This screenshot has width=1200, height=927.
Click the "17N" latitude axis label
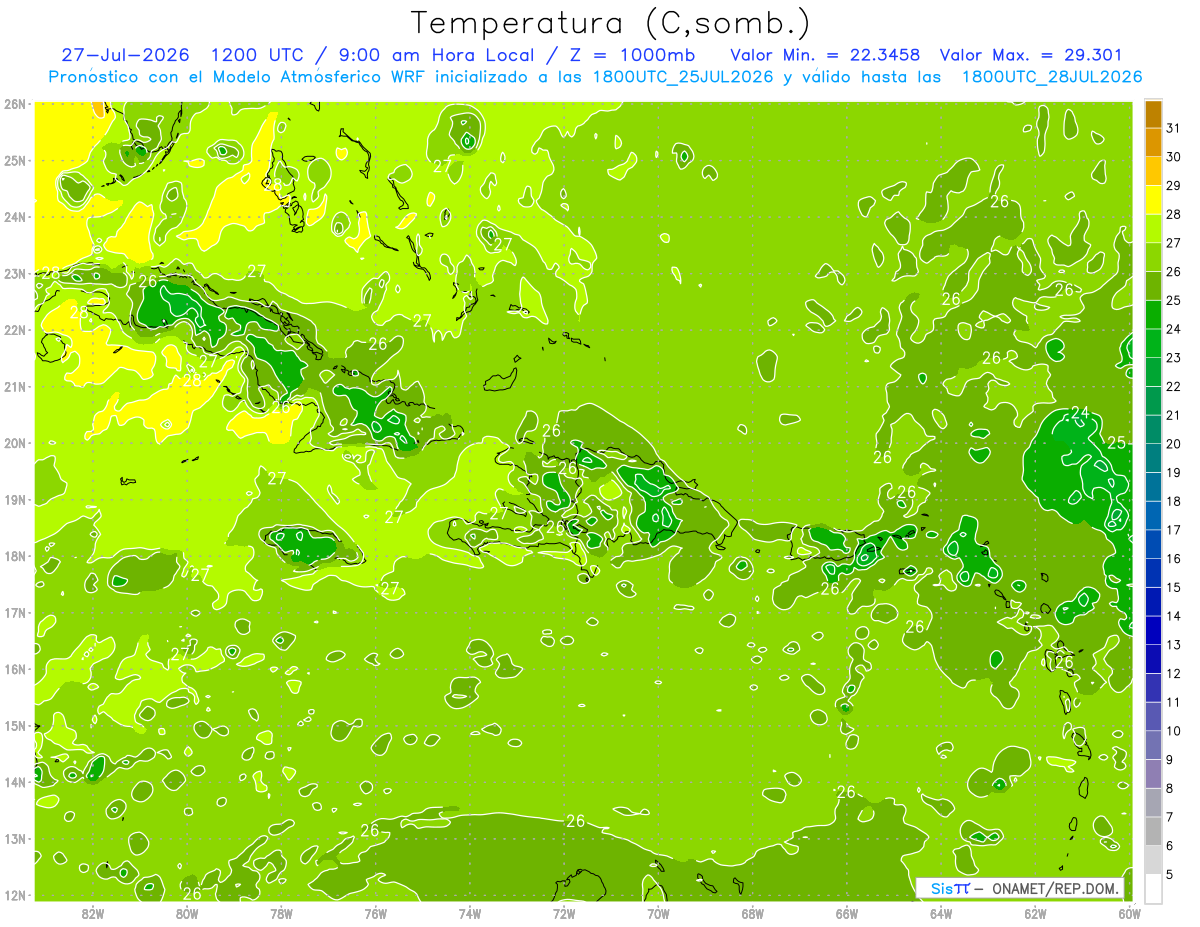14,613
